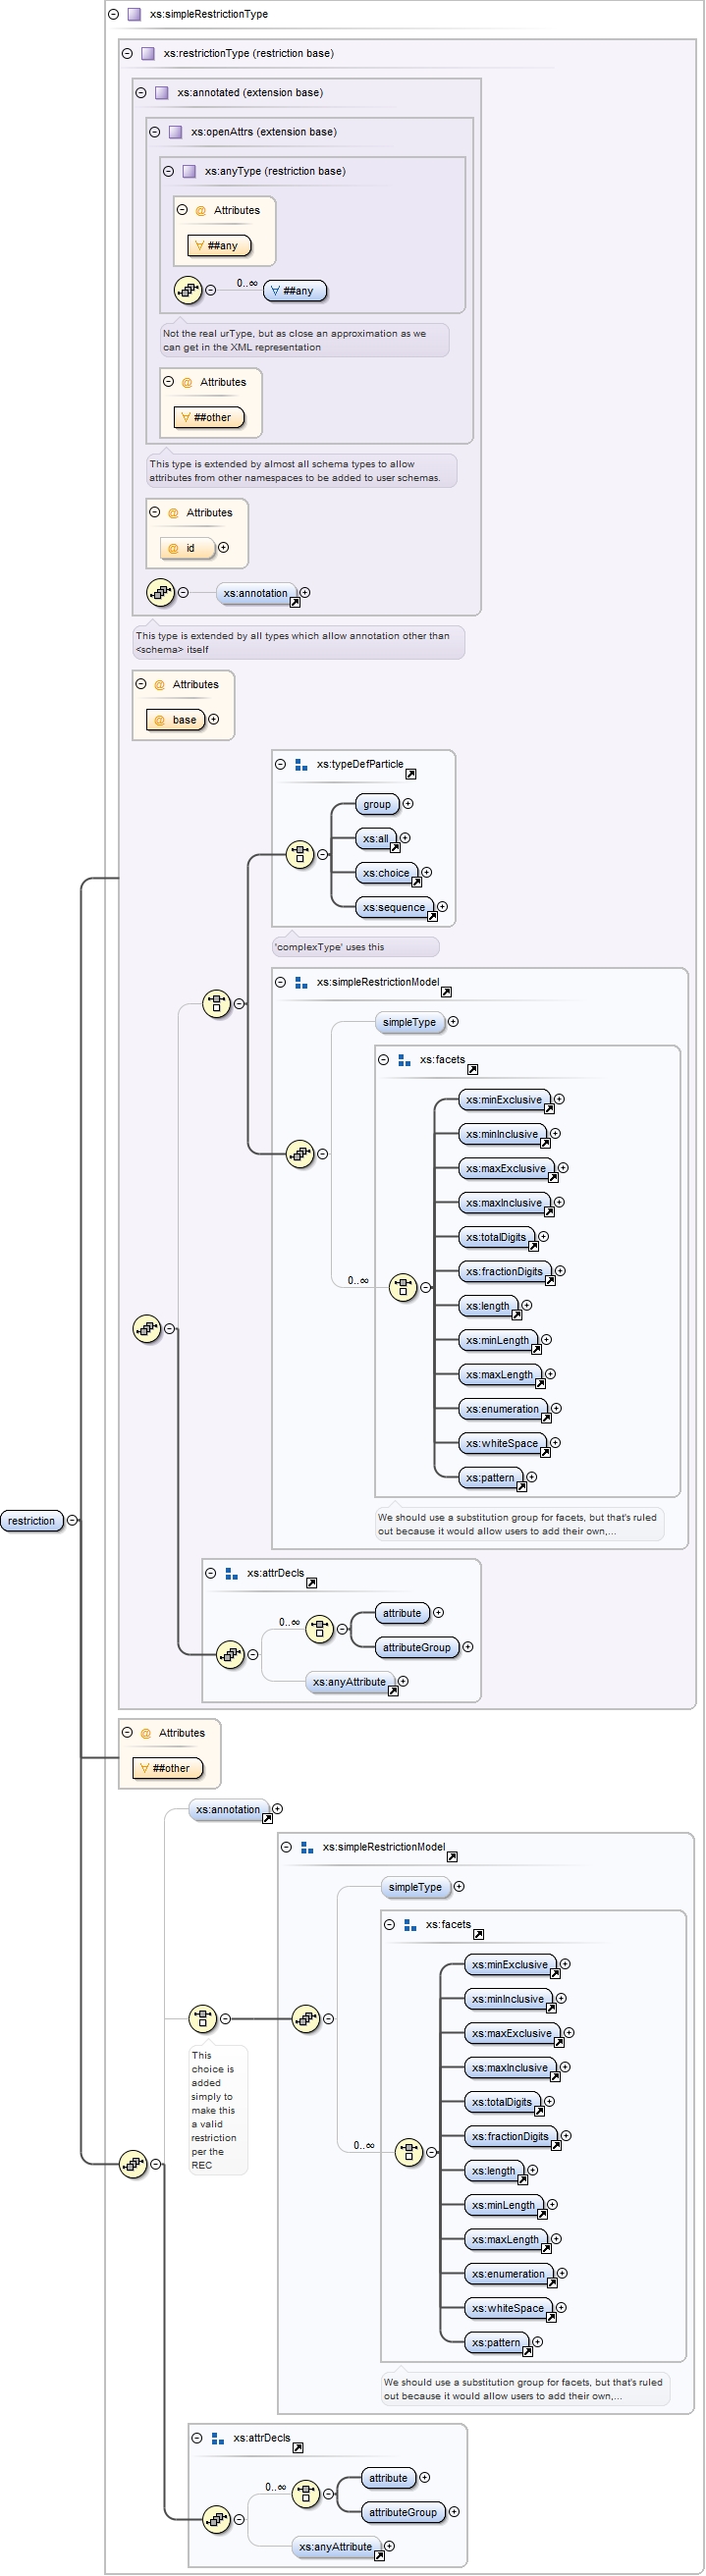Collapse the xs:typeDefParticle group

click(280, 764)
